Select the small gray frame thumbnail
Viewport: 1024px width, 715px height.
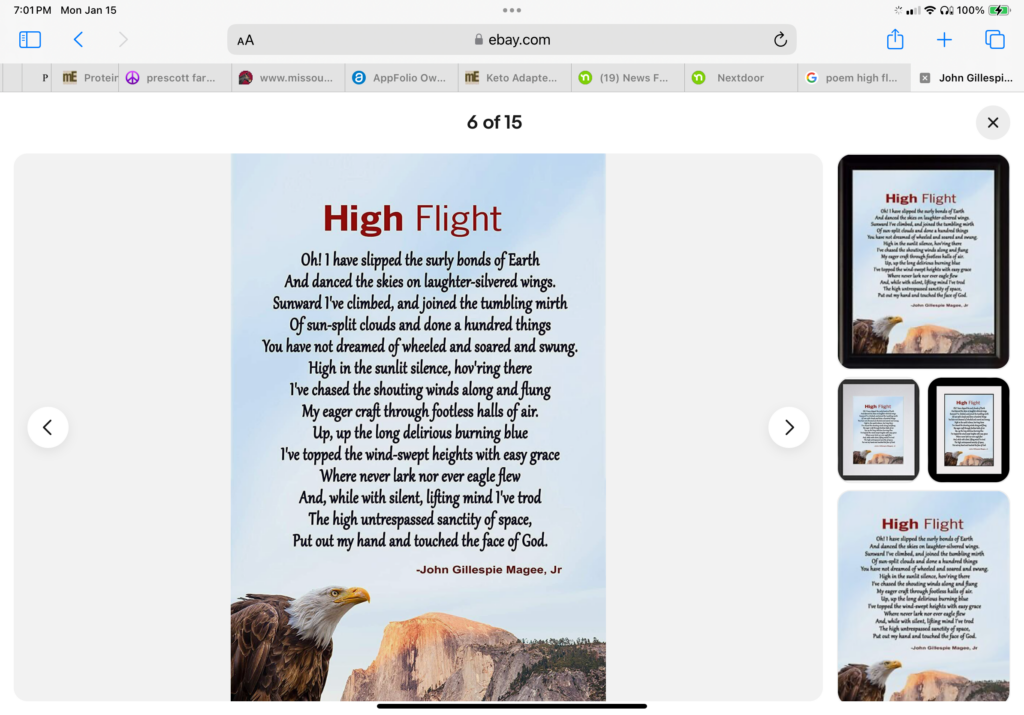878,430
